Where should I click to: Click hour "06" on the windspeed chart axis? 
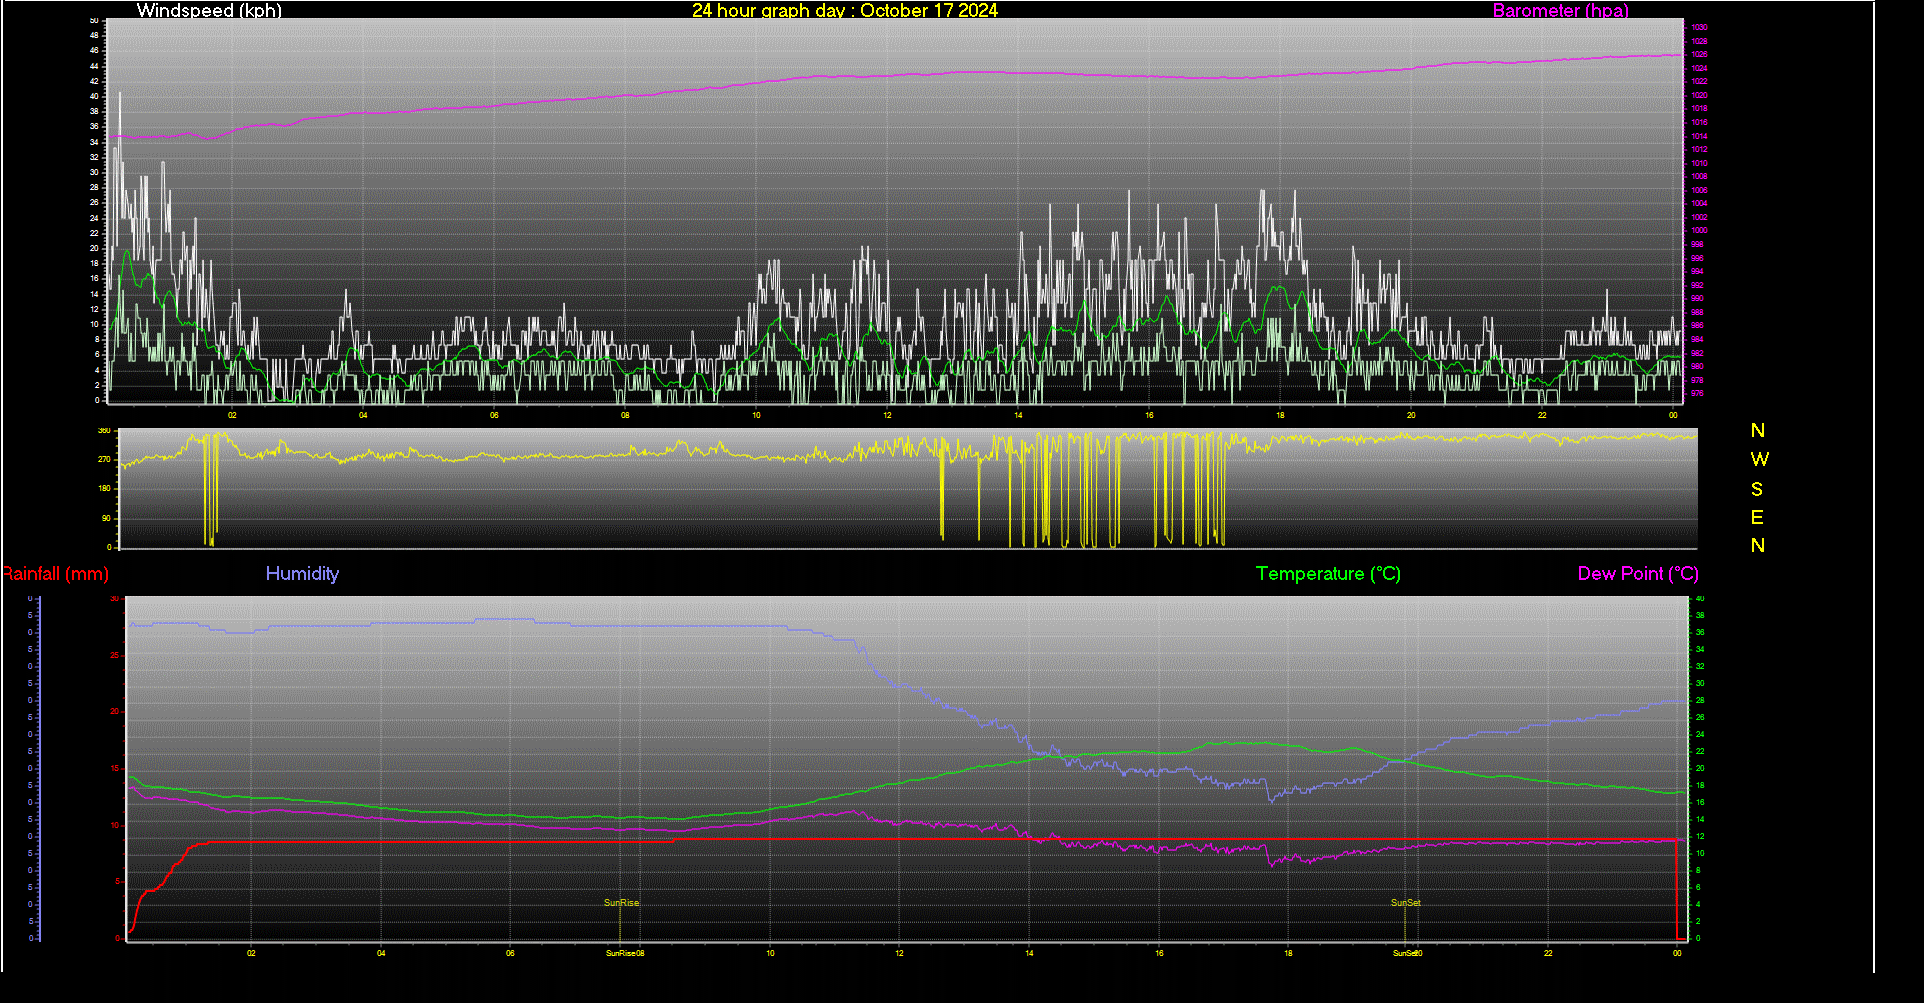(x=494, y=415)
